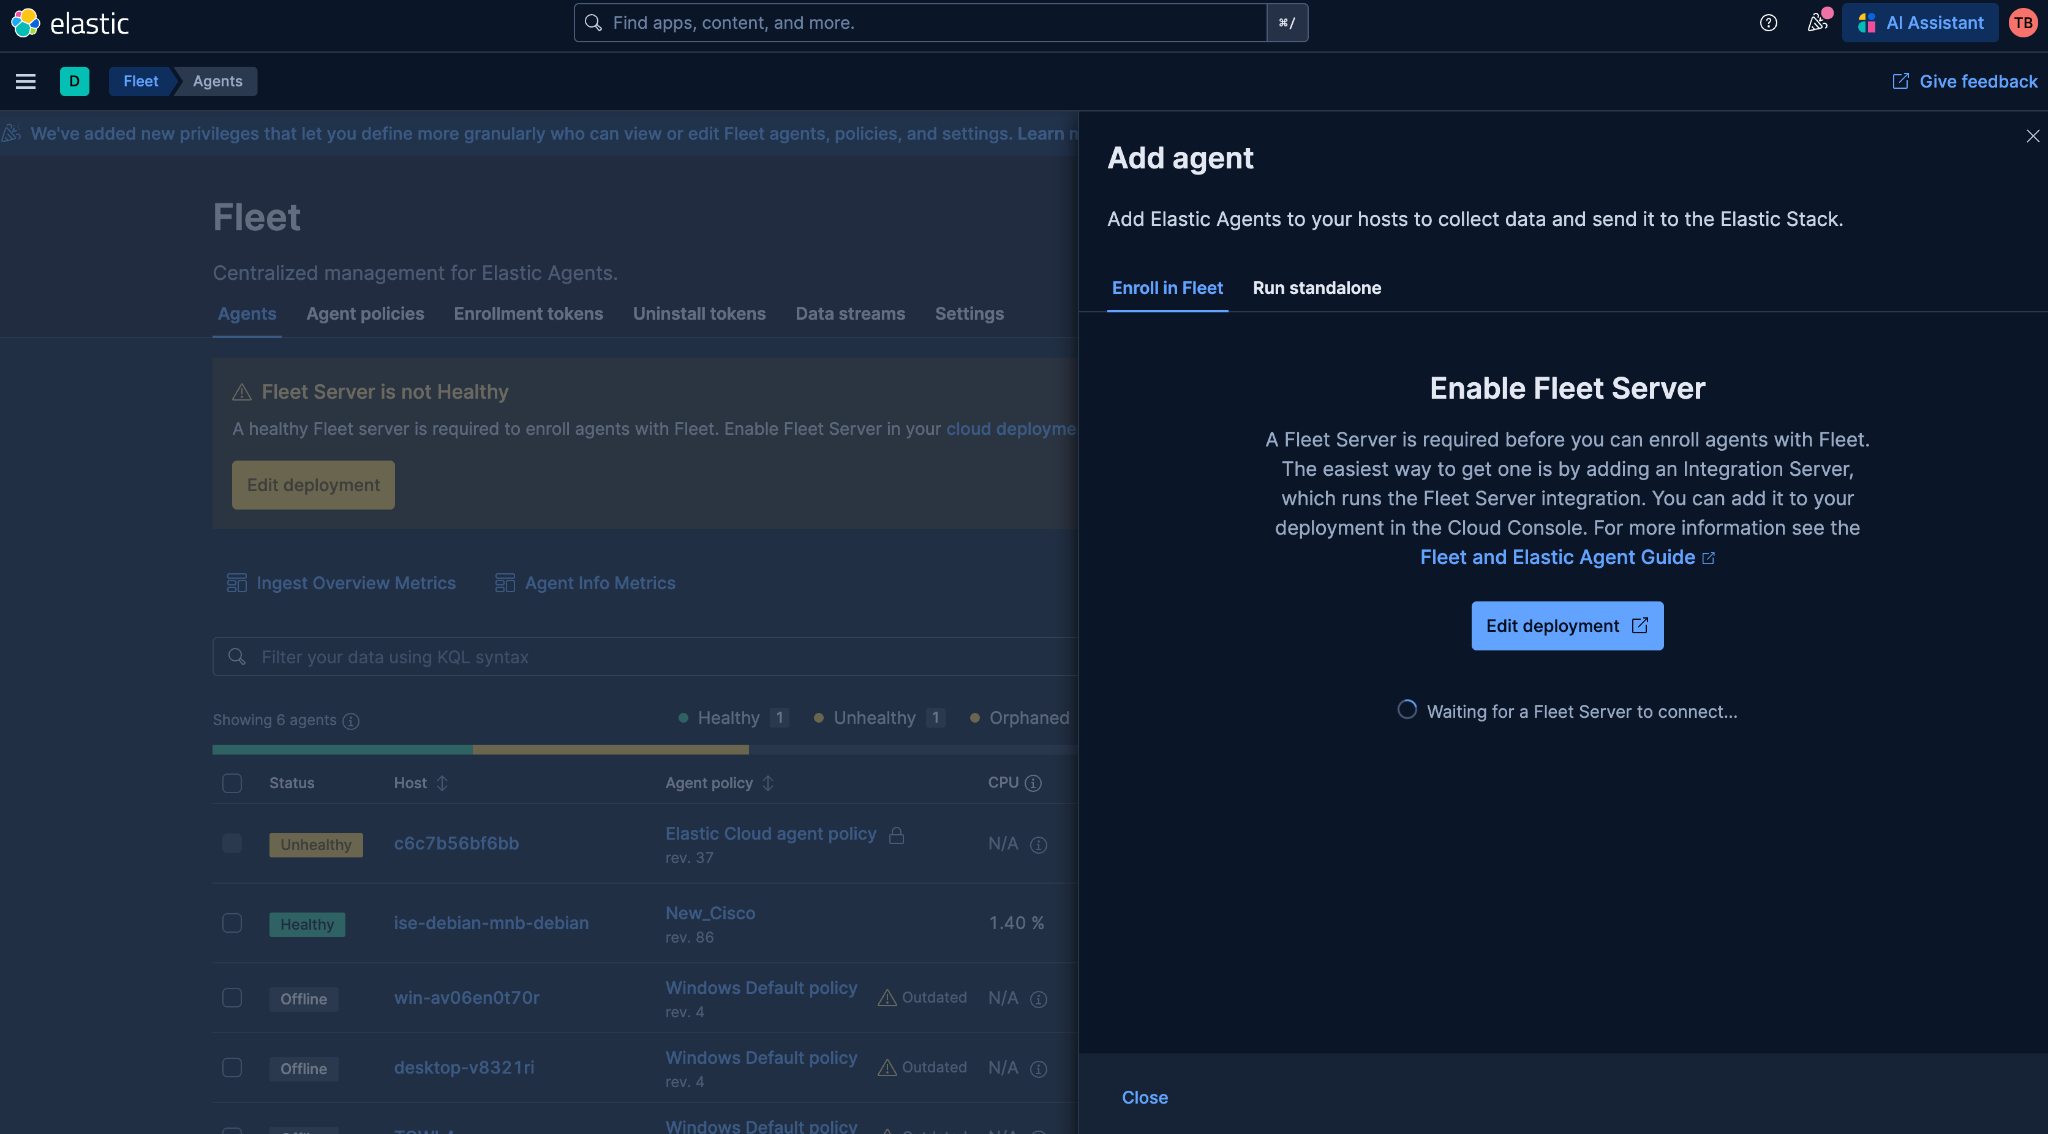Click the Healthy status count filter
The height and width of the screenshot is (1134, 2048).
(733, 718)
